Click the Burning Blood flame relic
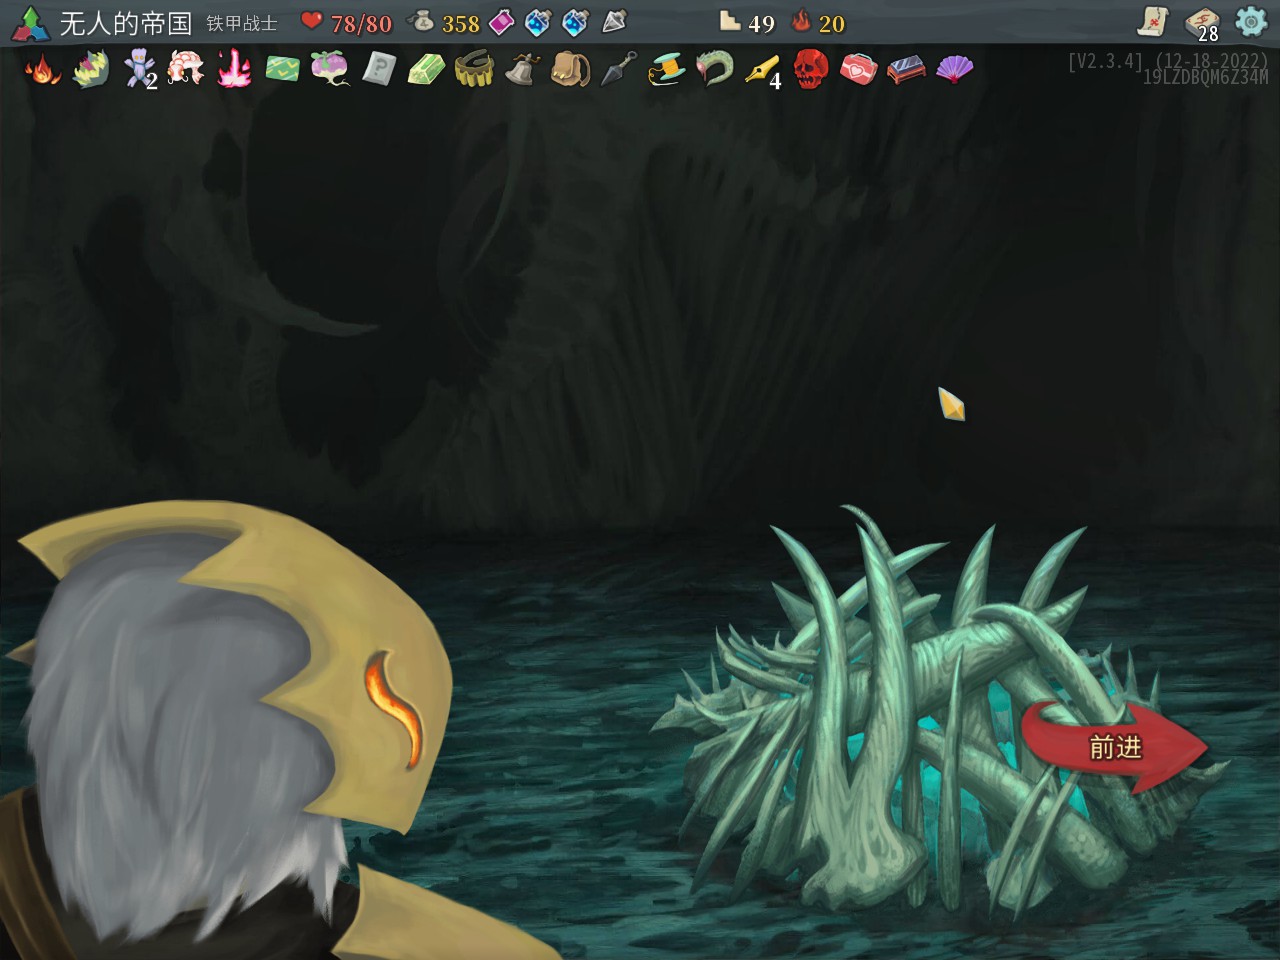The width and height of the screenshot is (1280, 960). point(42,69)
